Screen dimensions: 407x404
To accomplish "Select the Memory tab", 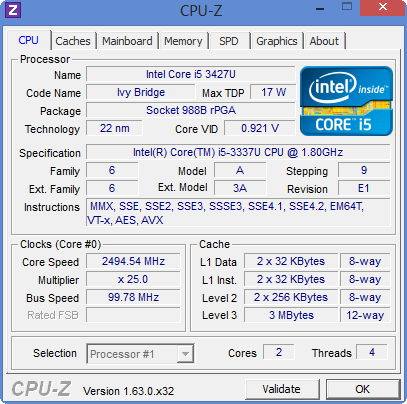I will click(183, 41).
